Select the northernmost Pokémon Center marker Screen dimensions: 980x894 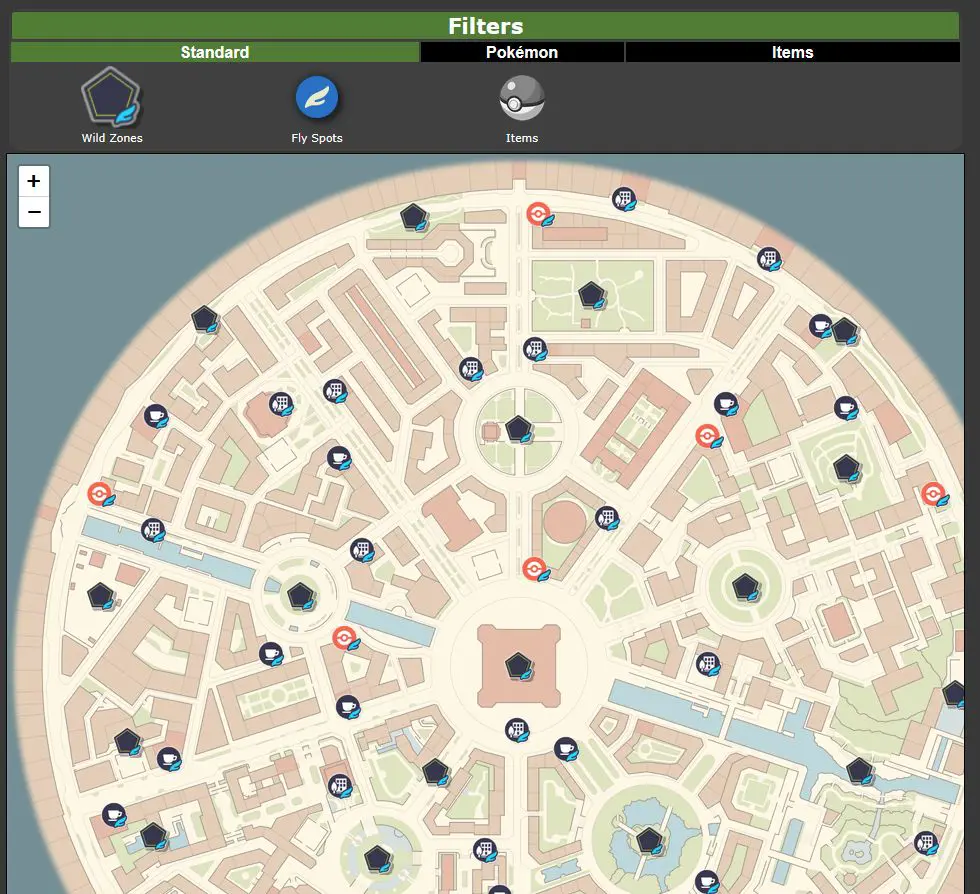click(539, 214)
